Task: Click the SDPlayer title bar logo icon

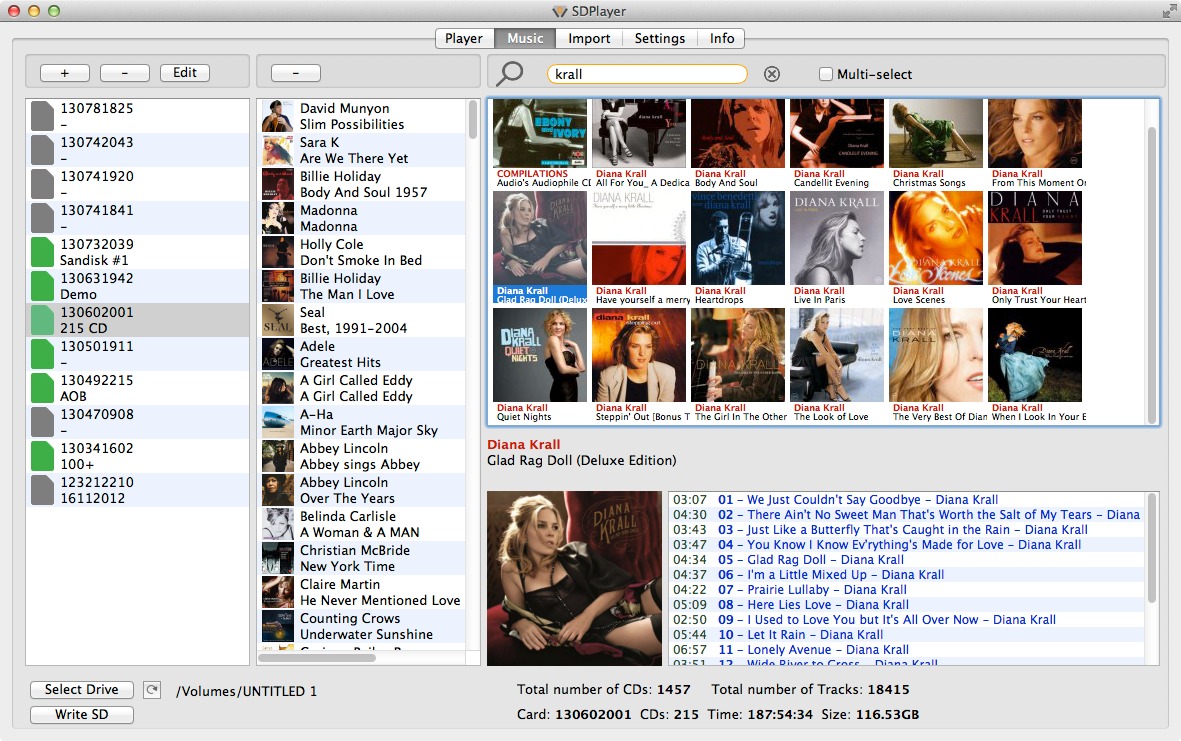Action: [559, 11]
